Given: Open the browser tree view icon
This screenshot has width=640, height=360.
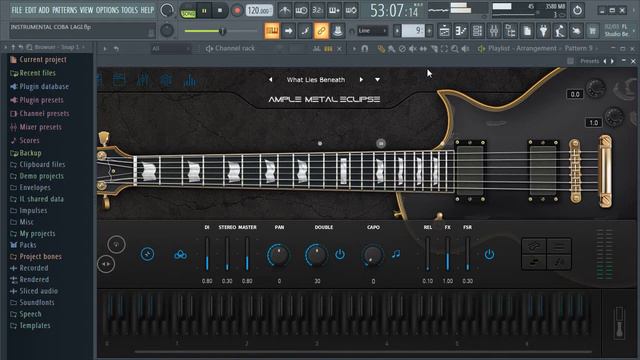Looking at the screenshot, I should pyautogui.click(x=510, y=31).
